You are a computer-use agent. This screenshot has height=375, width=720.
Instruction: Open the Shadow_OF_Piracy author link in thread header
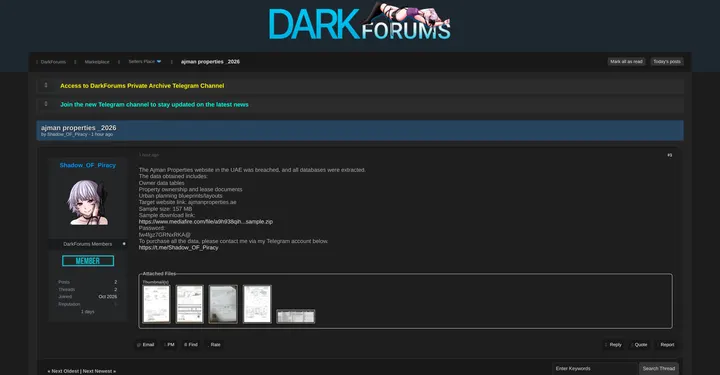[67, 134]
